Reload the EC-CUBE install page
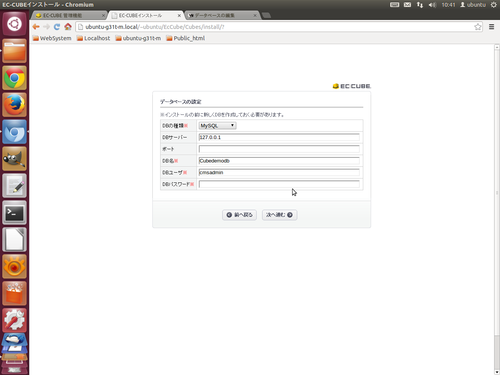Image resolution: width=500 pixels, height=375 pixels. click(x=57, y=27)
